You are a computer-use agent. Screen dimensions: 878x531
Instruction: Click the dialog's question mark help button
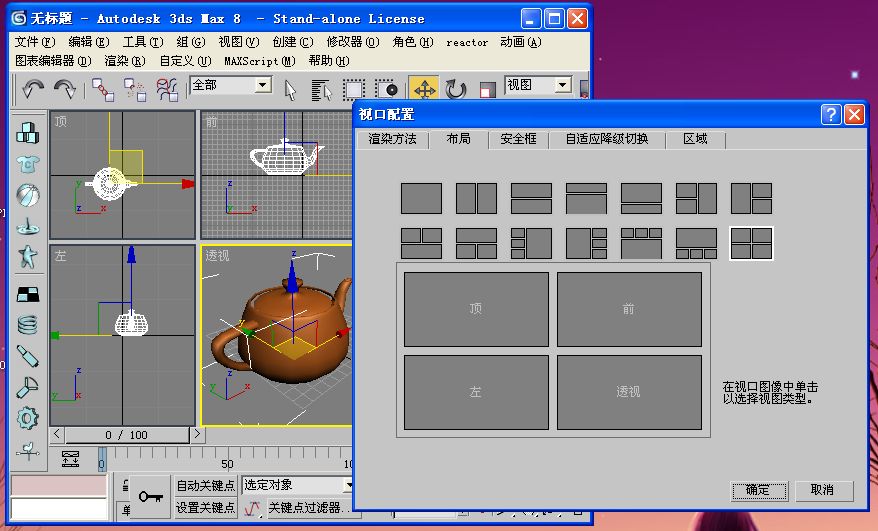pyautogui.click(x=831, y=115)
